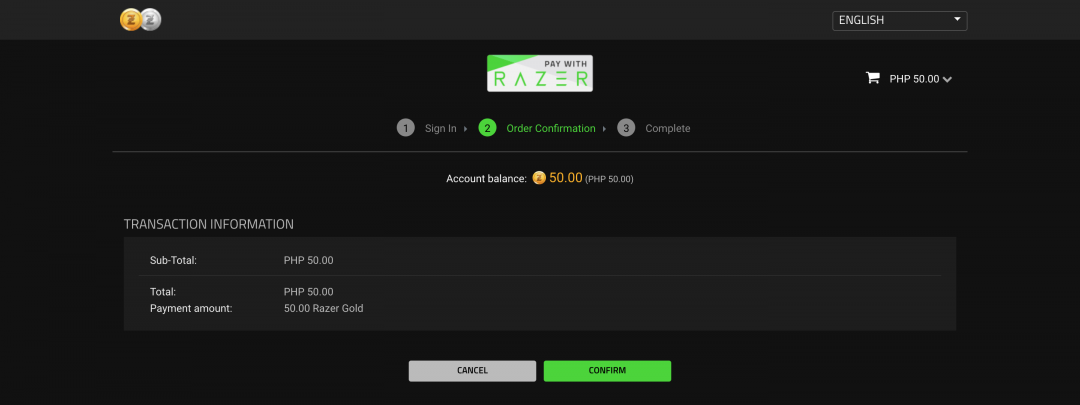Click the green step 2 circle
Image resolution: width=1080 pixels, height=405 pixels.
point(487,128)
